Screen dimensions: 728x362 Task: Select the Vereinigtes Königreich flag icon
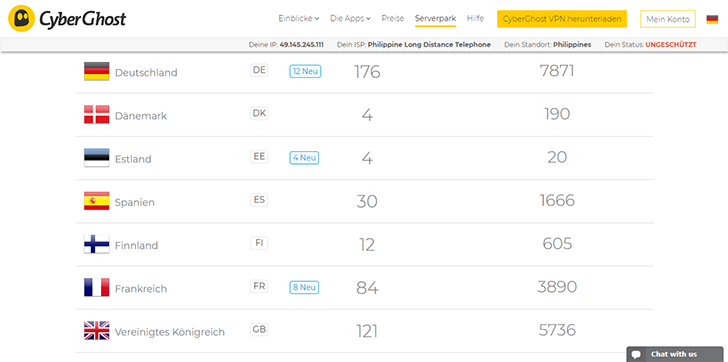pos(97,330)
